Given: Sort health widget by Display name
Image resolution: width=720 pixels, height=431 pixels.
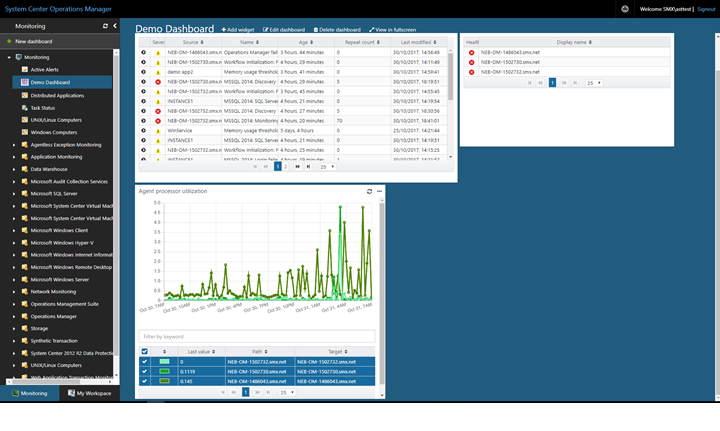Looking at the screenshot, I should 574,42.
